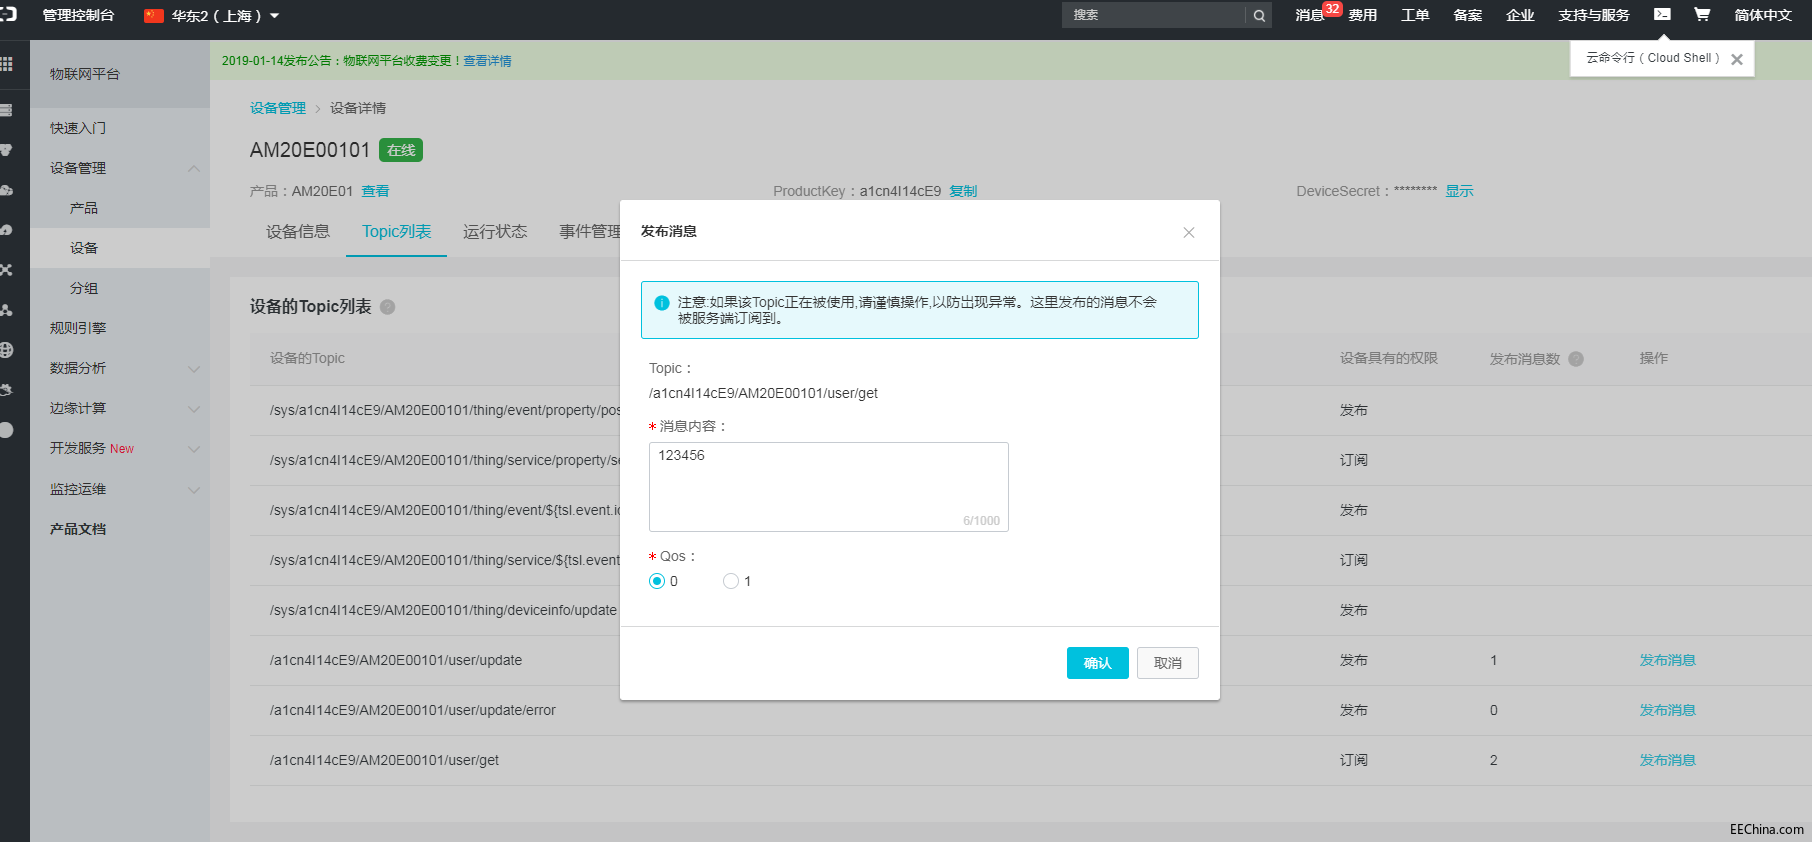Confirm publishing with the 确认 button
The image size is (1812, 842).
(1098, 663)
